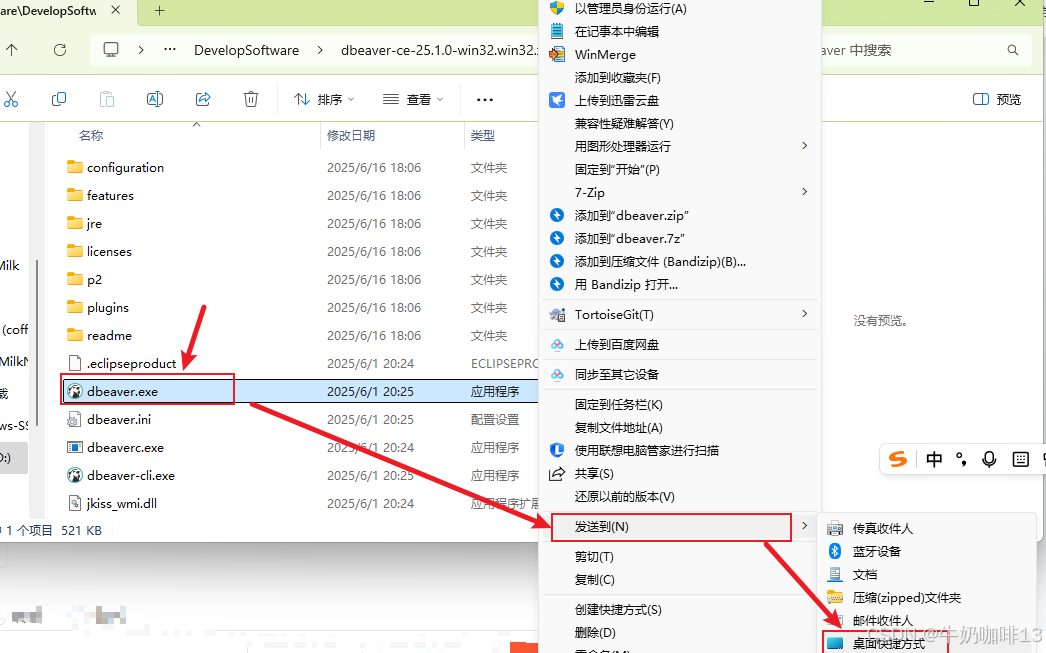1046x653 pixels.
Task: Select 复制文件地址(A) menu entry
Action: (x=679, y=428)
